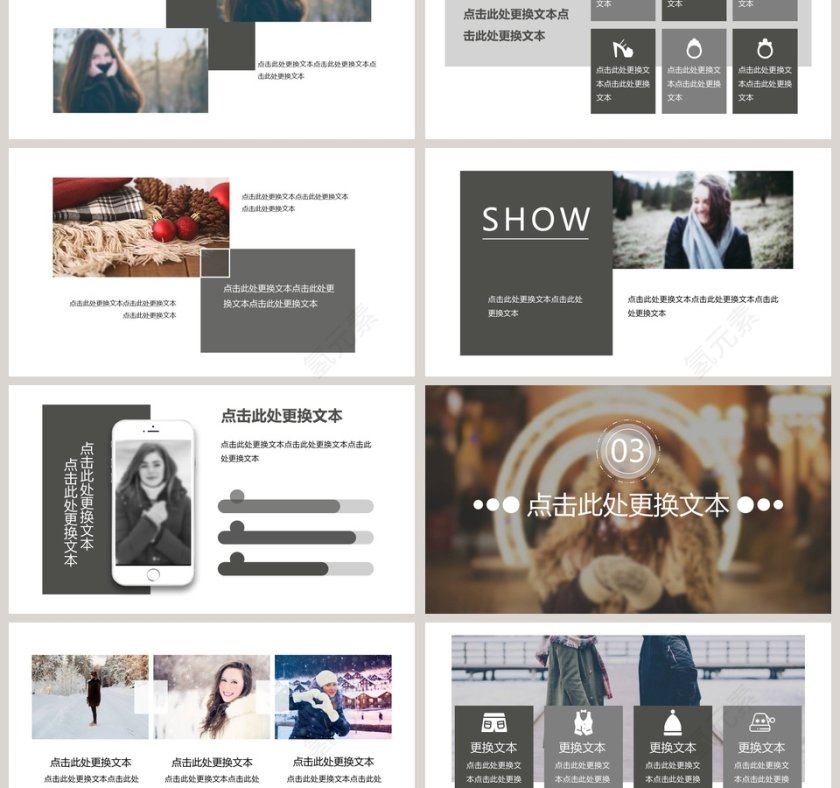Click the beanie hat icon
Viewport: 840px width, 788px height.
pyautogui.click(x=672, y=722)
